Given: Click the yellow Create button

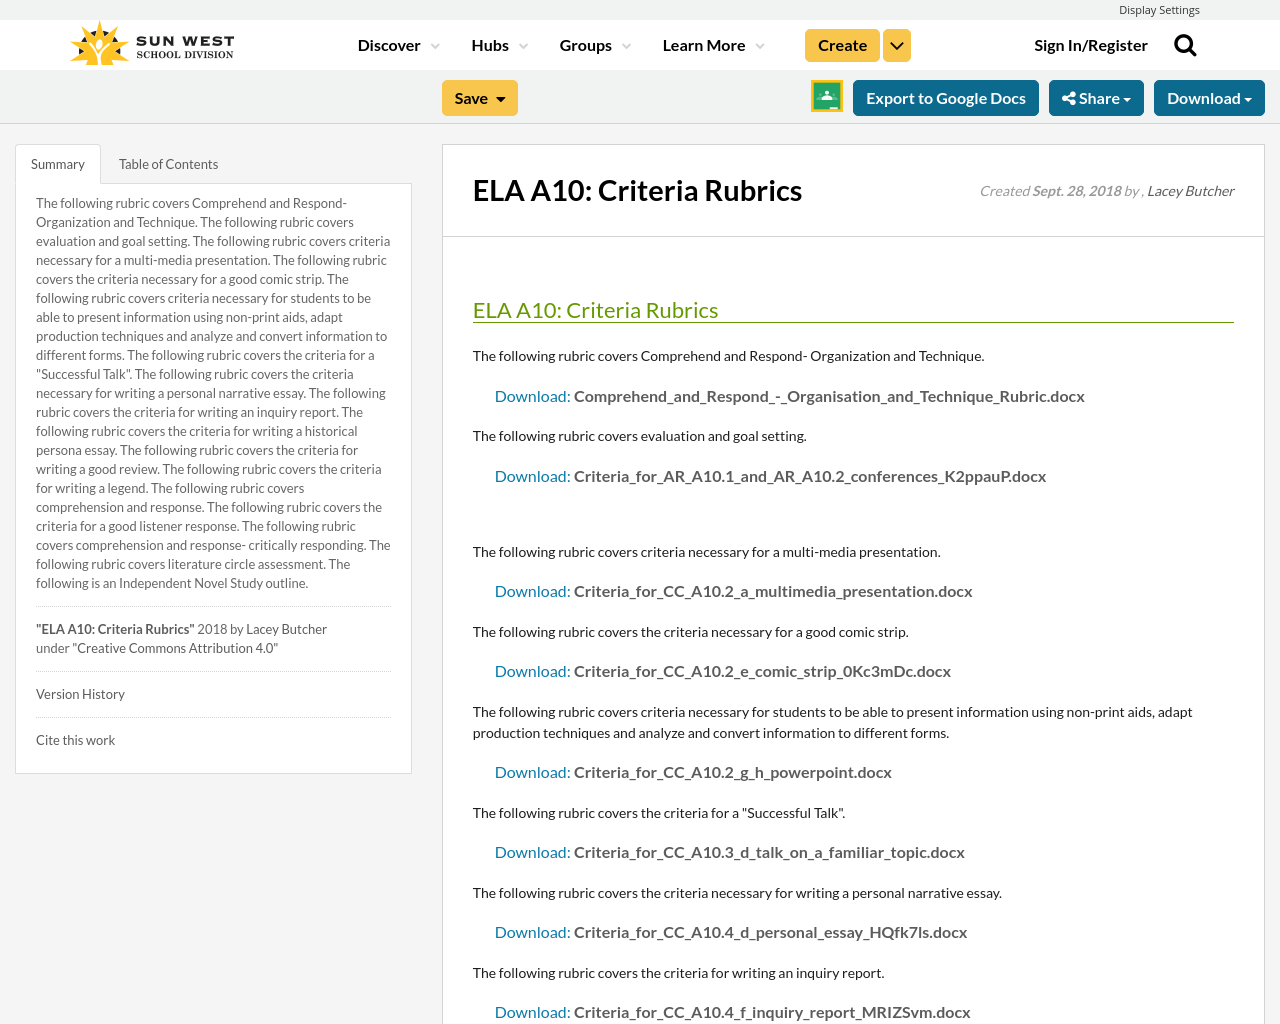Looking at the screenshot, I should (842, 46).
